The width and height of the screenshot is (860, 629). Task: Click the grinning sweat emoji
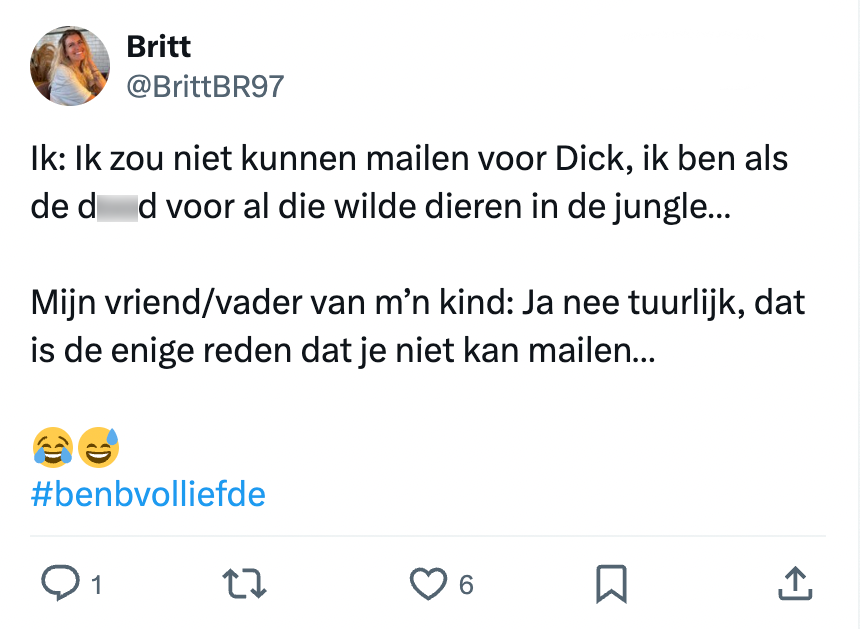coord(98,447)
